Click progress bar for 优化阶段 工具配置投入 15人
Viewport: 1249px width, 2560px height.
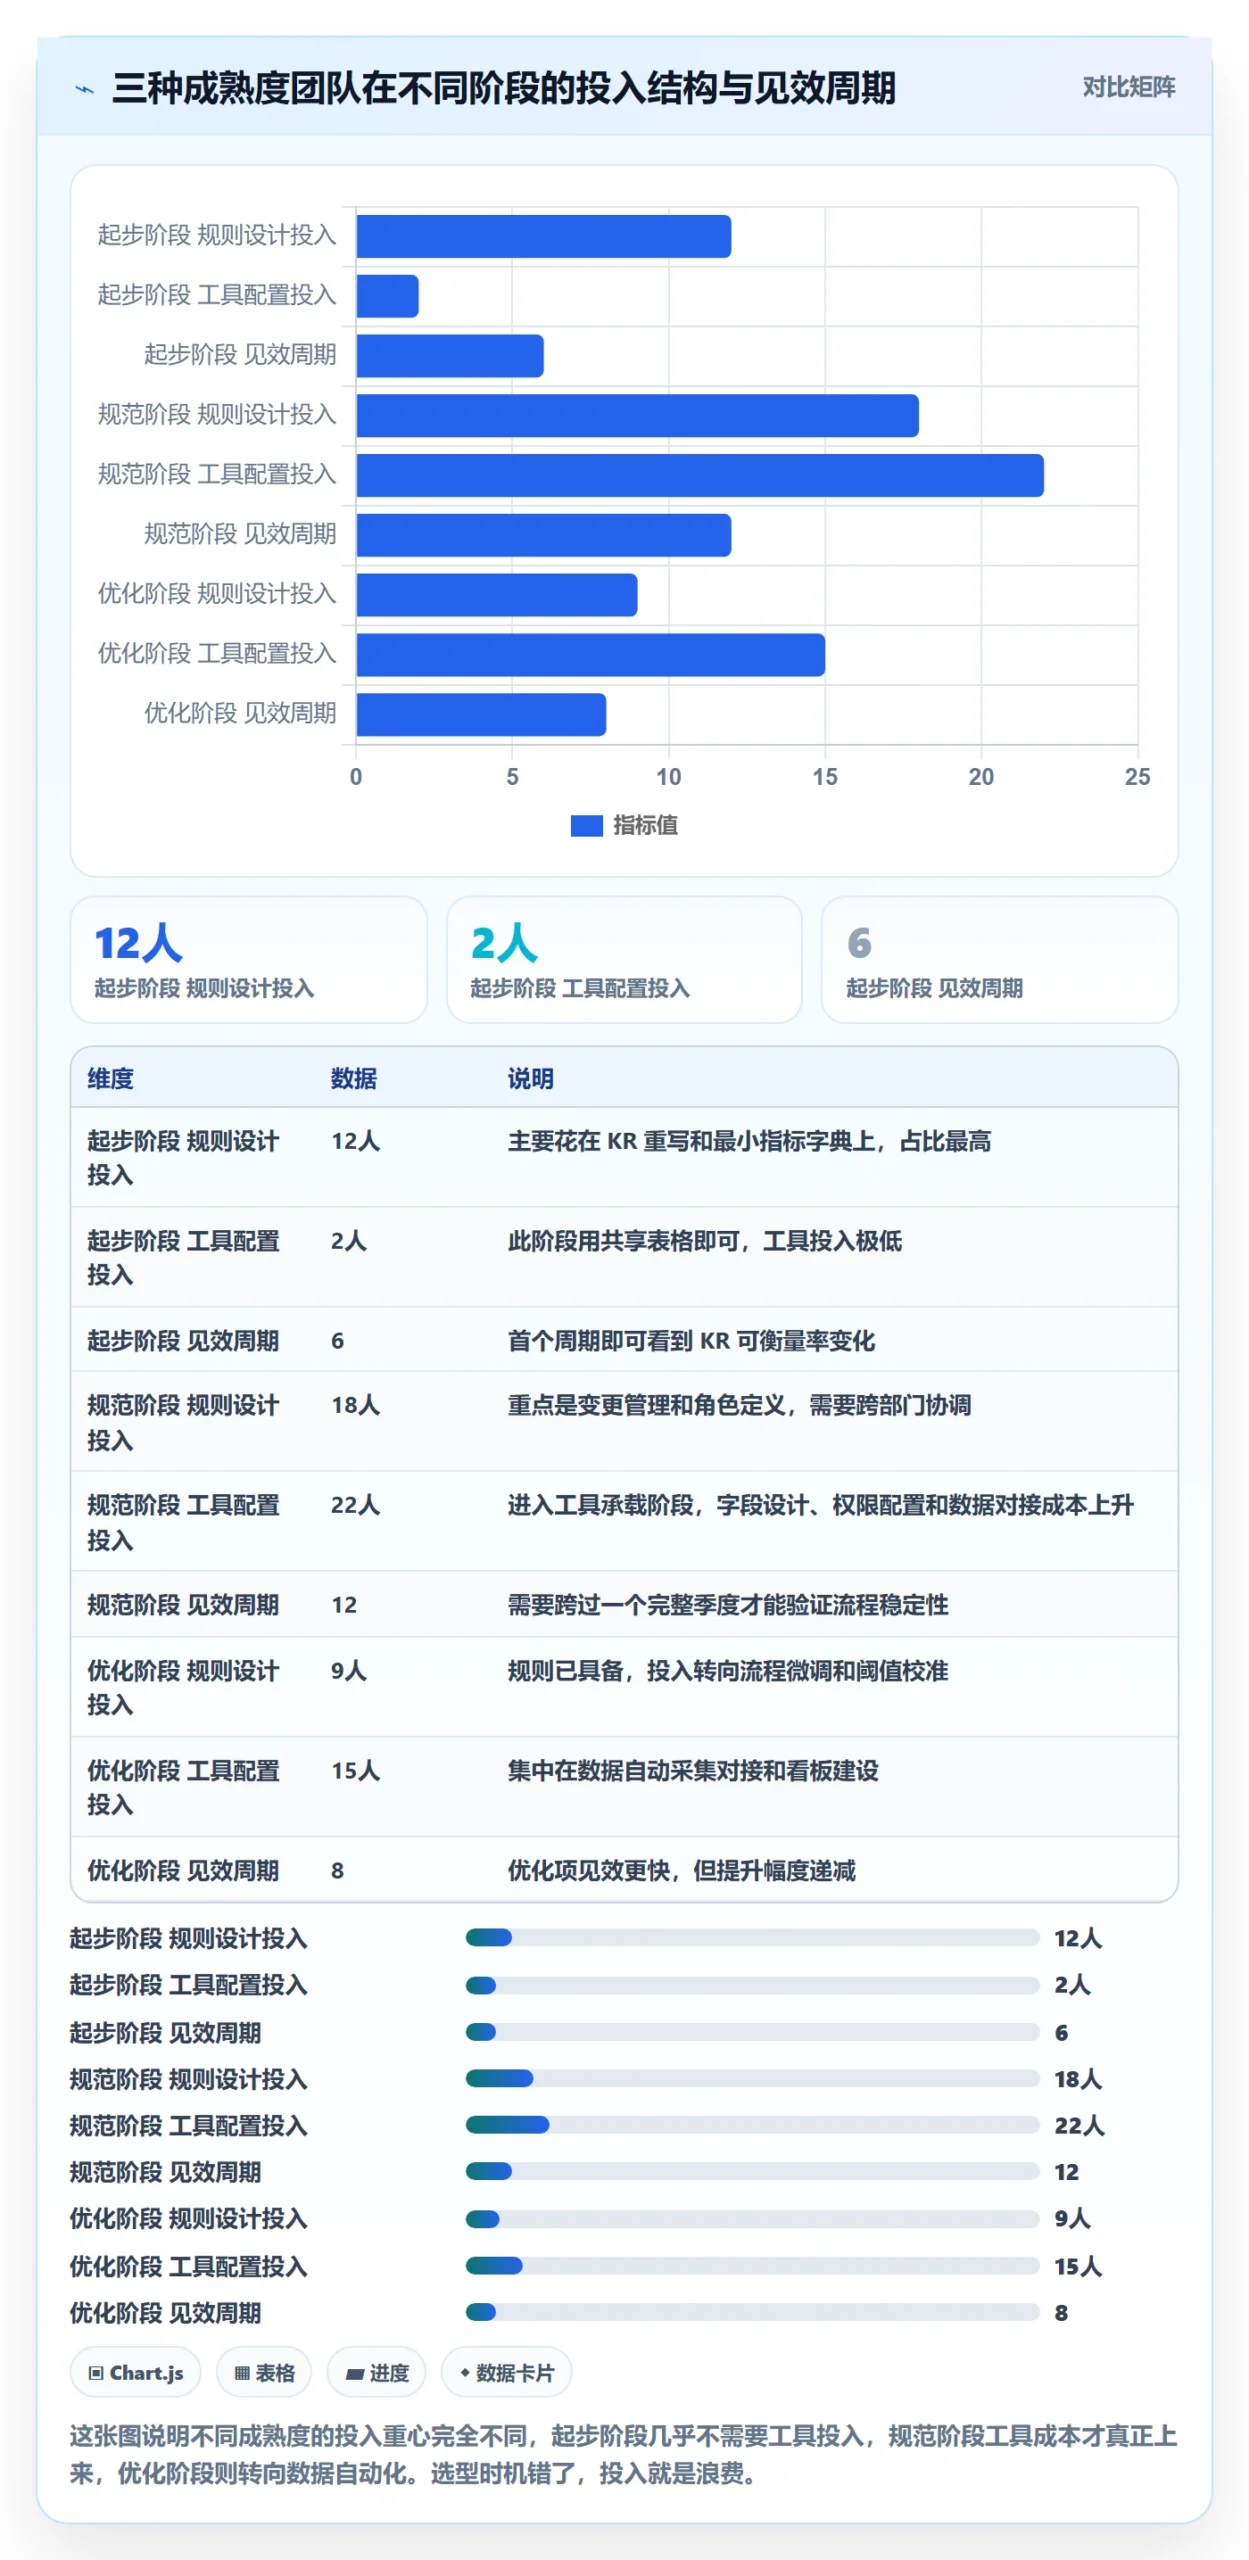pyautogui.click(x=752, y=2265)
